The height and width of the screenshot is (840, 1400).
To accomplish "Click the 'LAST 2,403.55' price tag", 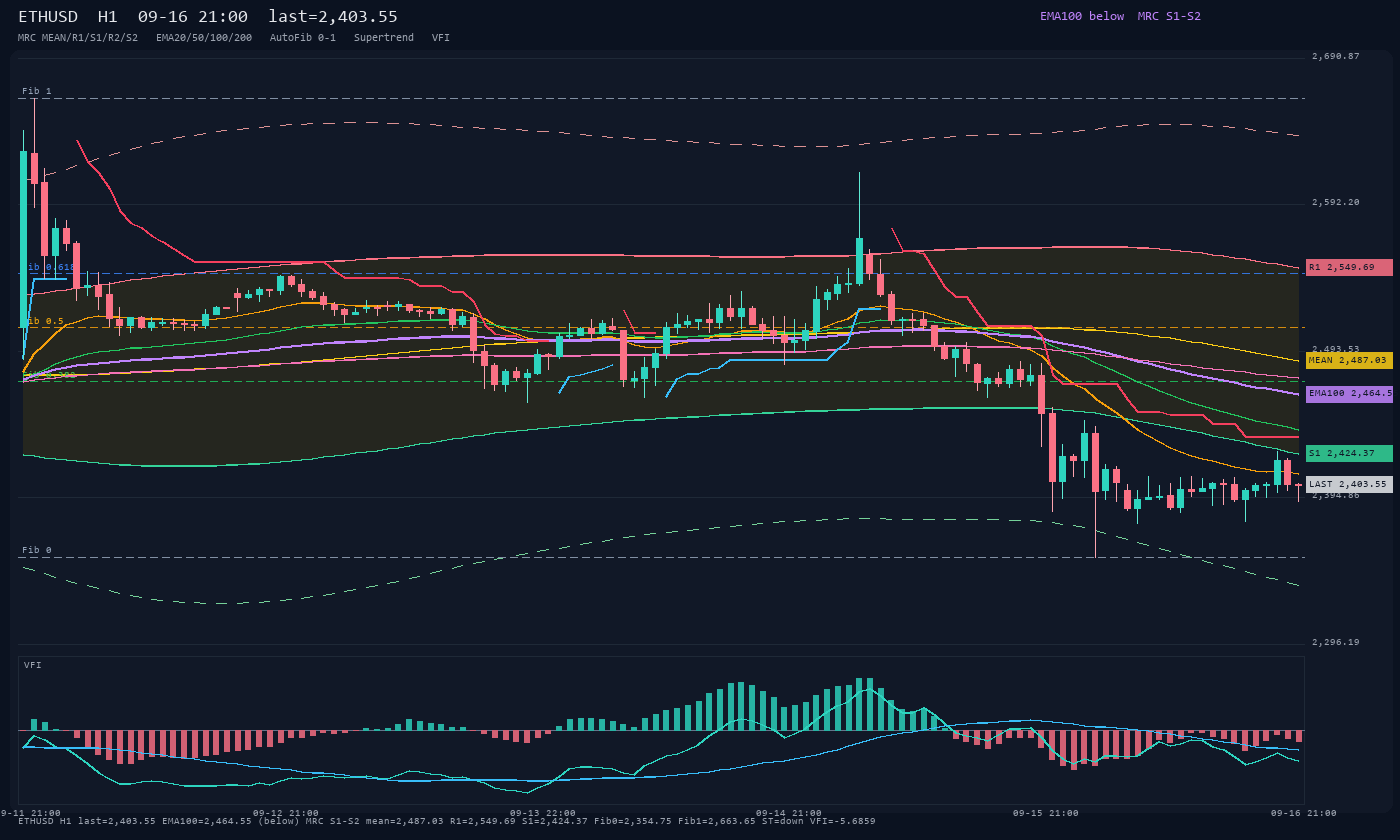I will (1349, 484).
